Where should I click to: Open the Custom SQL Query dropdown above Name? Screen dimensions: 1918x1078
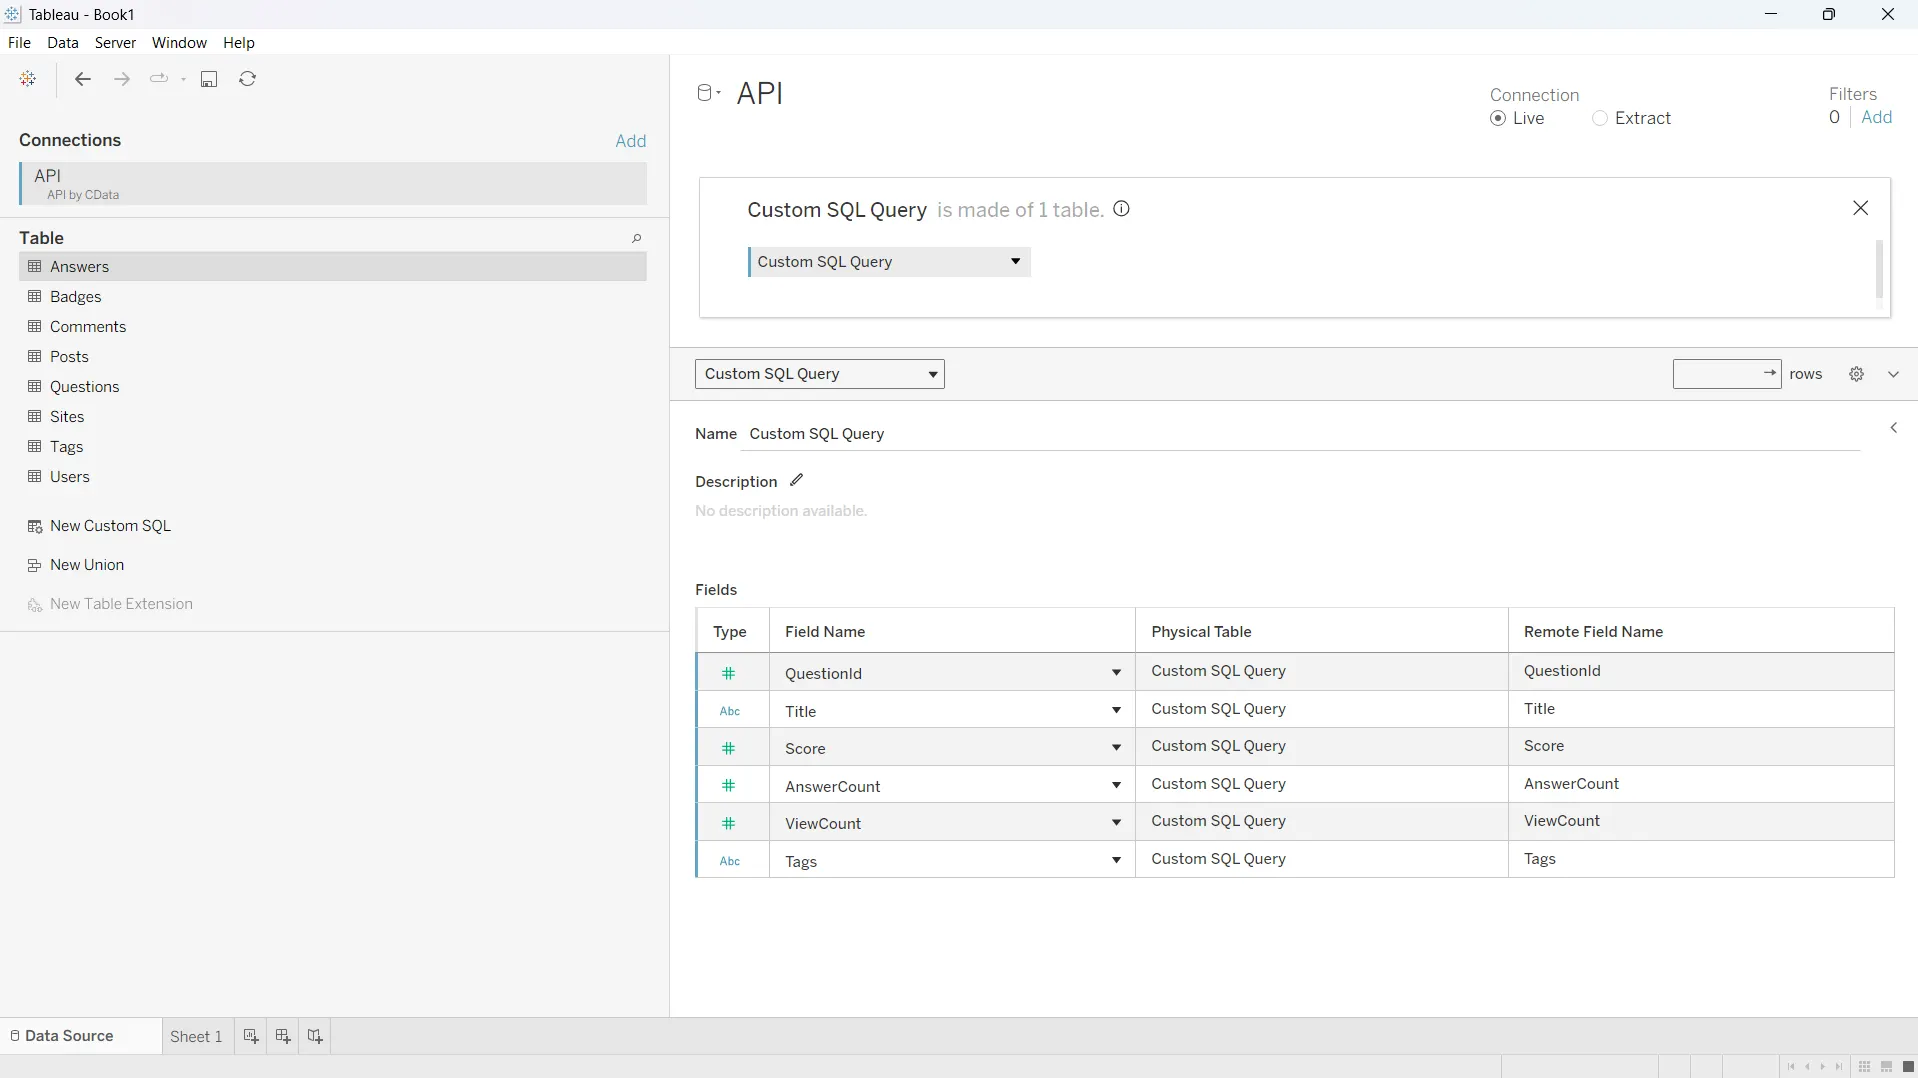coord(820,374)
